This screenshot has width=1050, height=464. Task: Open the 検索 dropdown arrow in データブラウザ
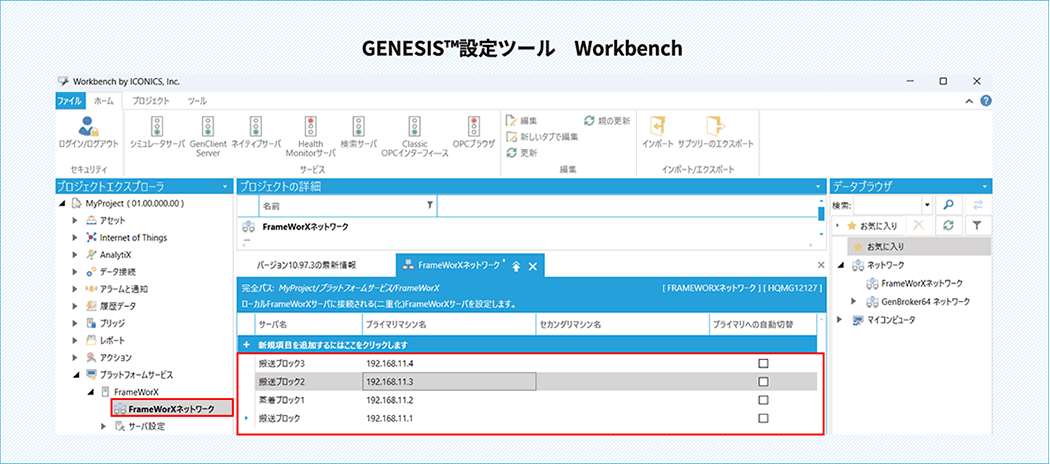click(927, 204)
